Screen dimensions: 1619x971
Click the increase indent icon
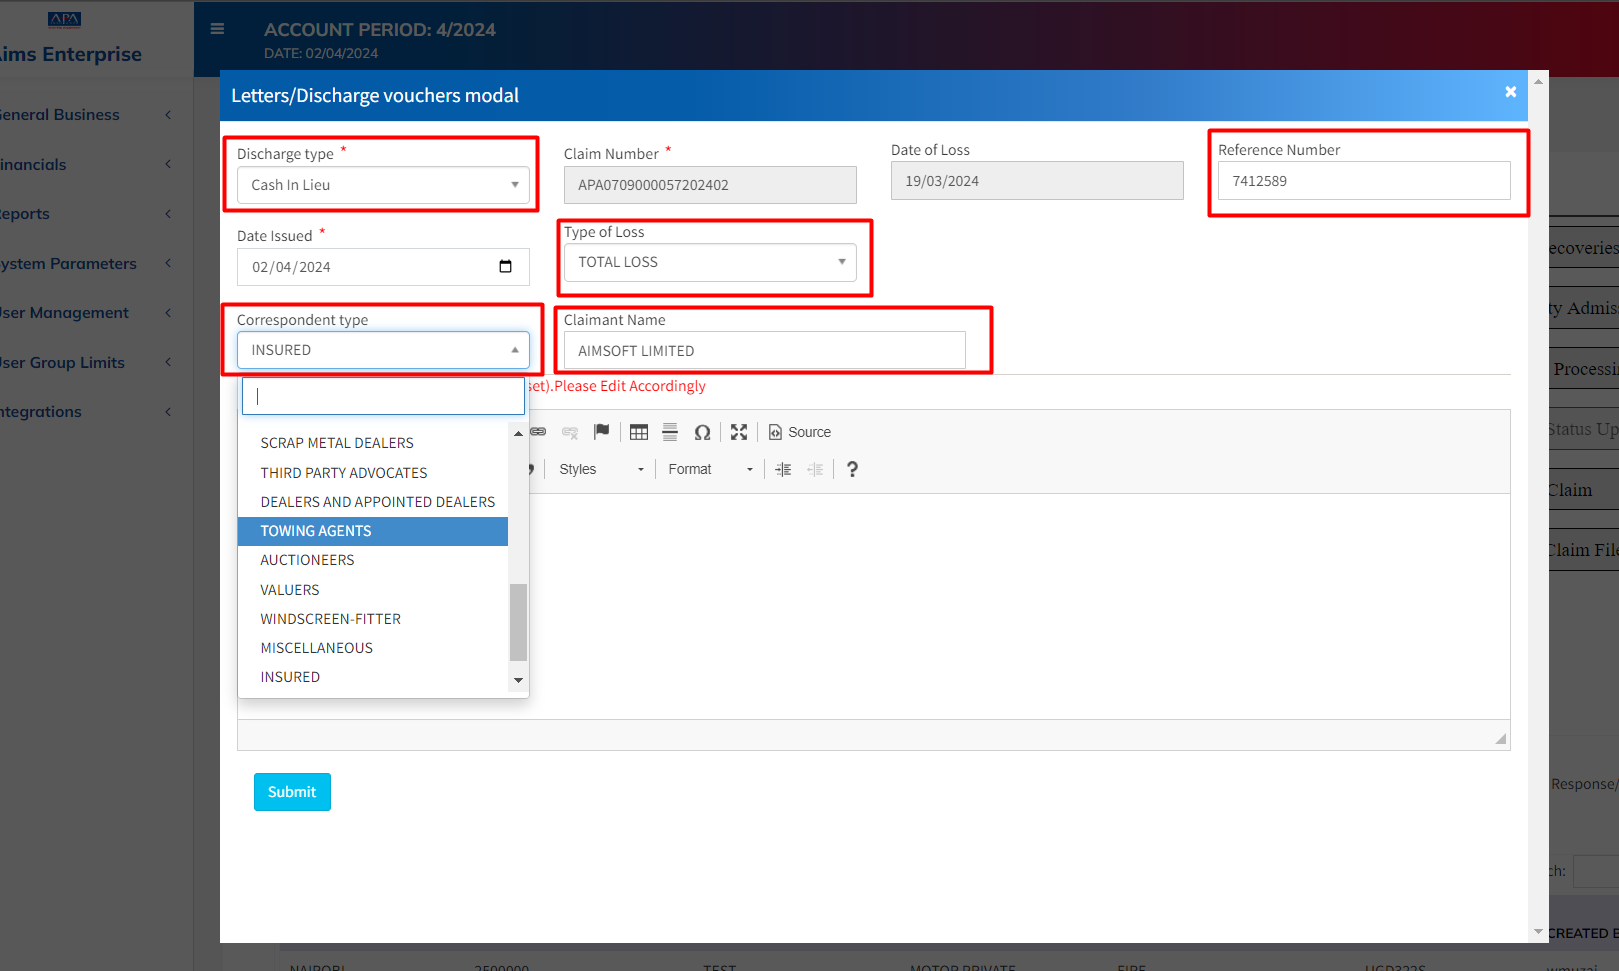point(783,469)
